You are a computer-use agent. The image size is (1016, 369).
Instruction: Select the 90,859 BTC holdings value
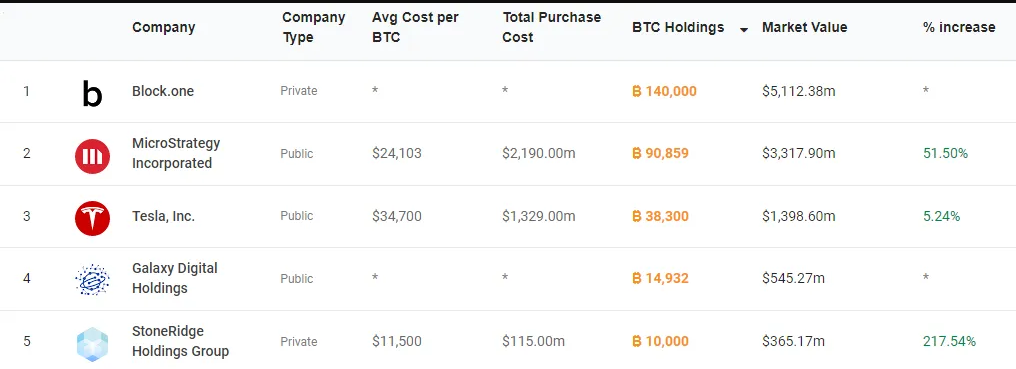pyautogui.click(x=660, y=154)
